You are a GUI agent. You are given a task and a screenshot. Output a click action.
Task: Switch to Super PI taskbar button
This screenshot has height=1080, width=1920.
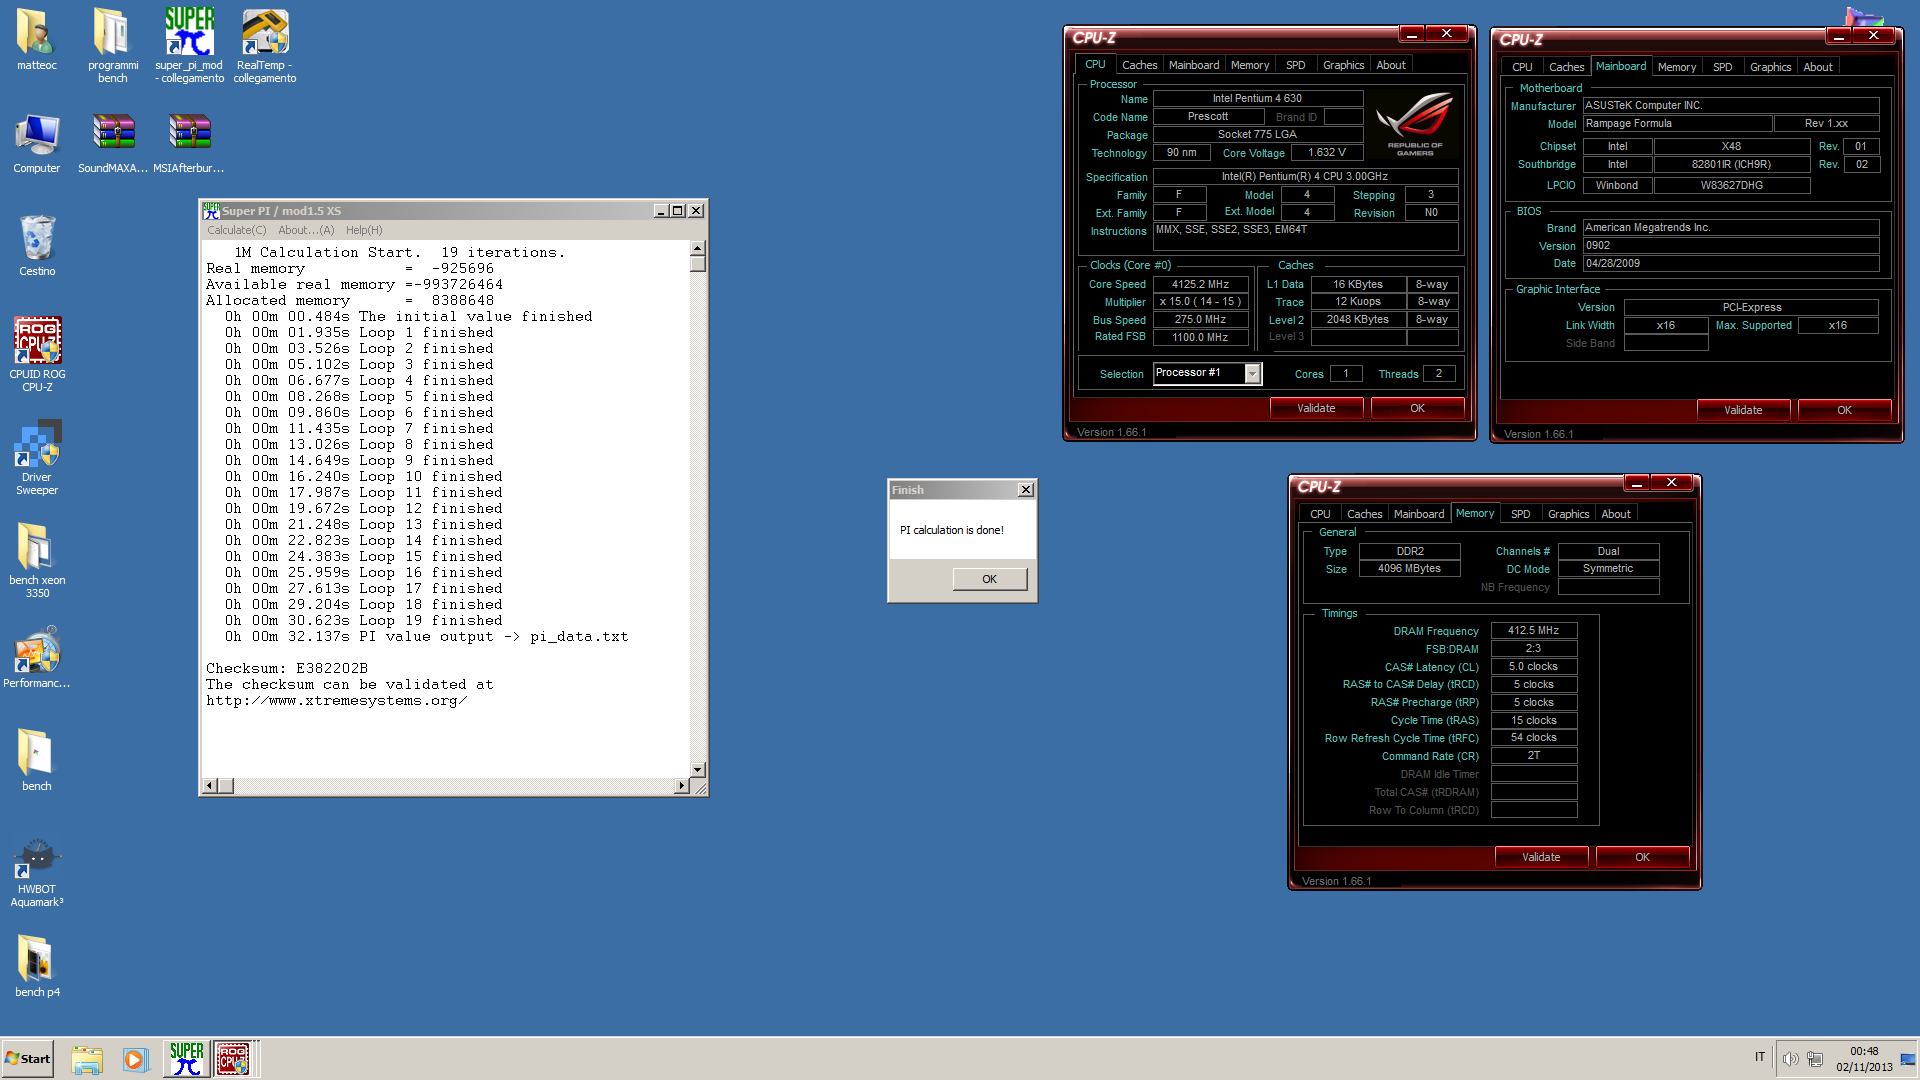click(187, 1058)
